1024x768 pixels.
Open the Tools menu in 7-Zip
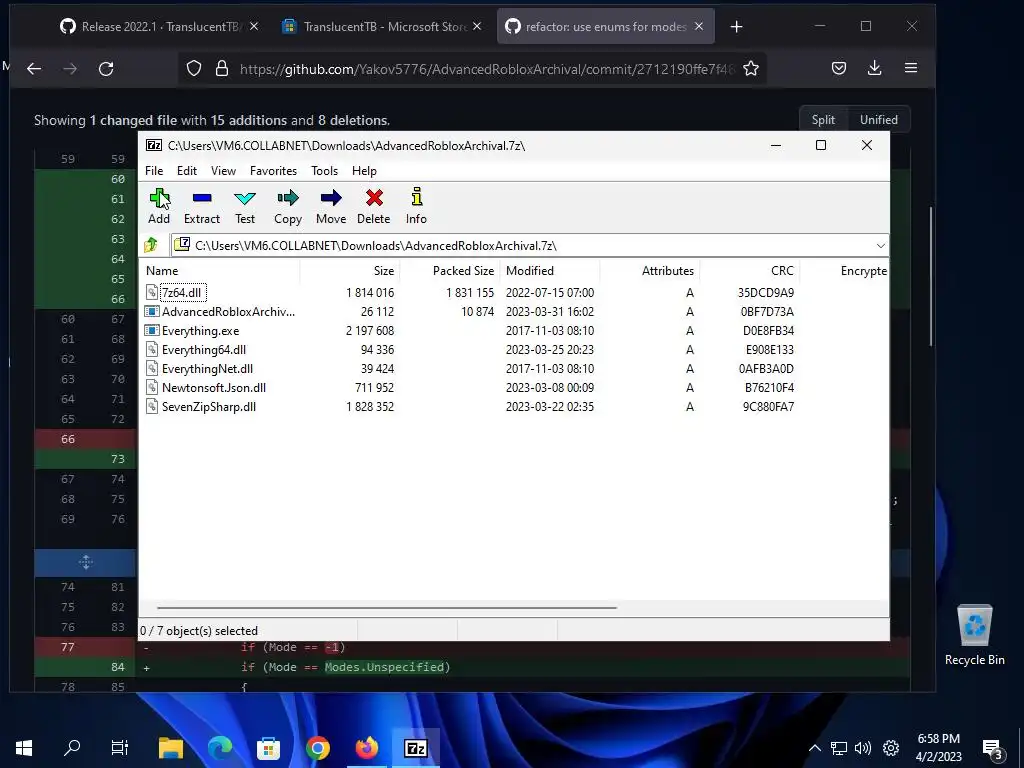click(324, 170)
